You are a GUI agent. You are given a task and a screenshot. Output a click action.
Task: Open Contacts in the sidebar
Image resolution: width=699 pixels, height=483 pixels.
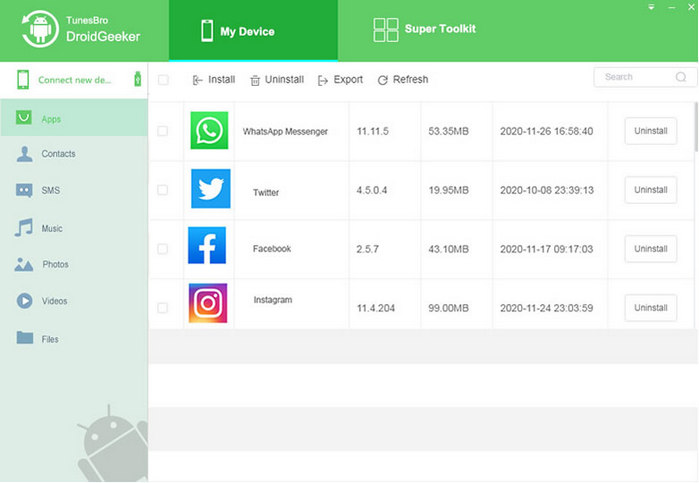click(74, 154)
